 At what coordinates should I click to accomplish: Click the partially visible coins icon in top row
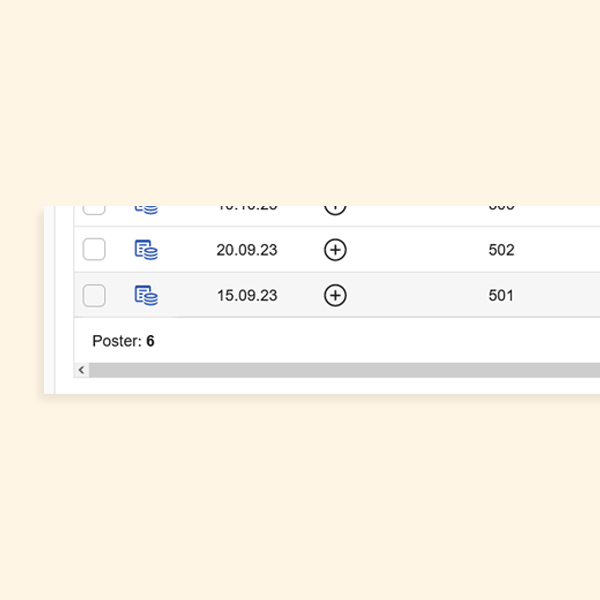[x=146, y=209]
